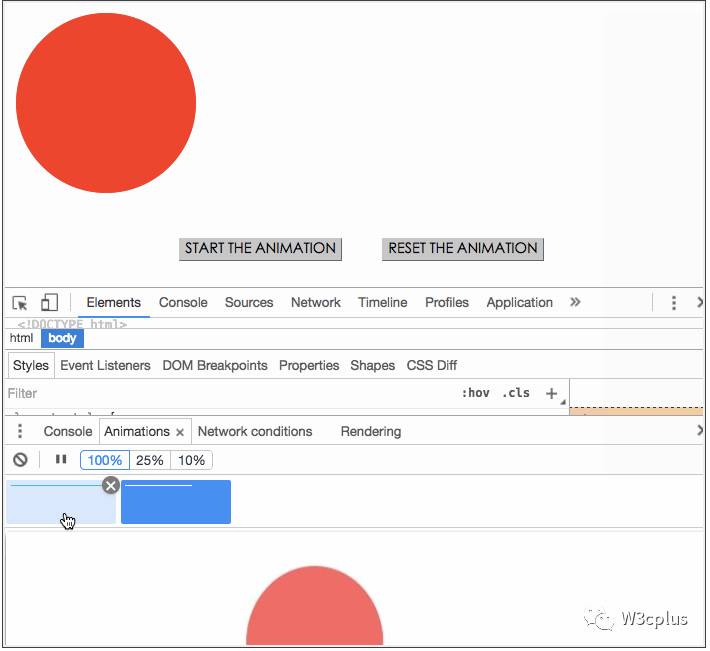Open the Application tab
This screenshot has height=651, width=710.
pos(520,302)
